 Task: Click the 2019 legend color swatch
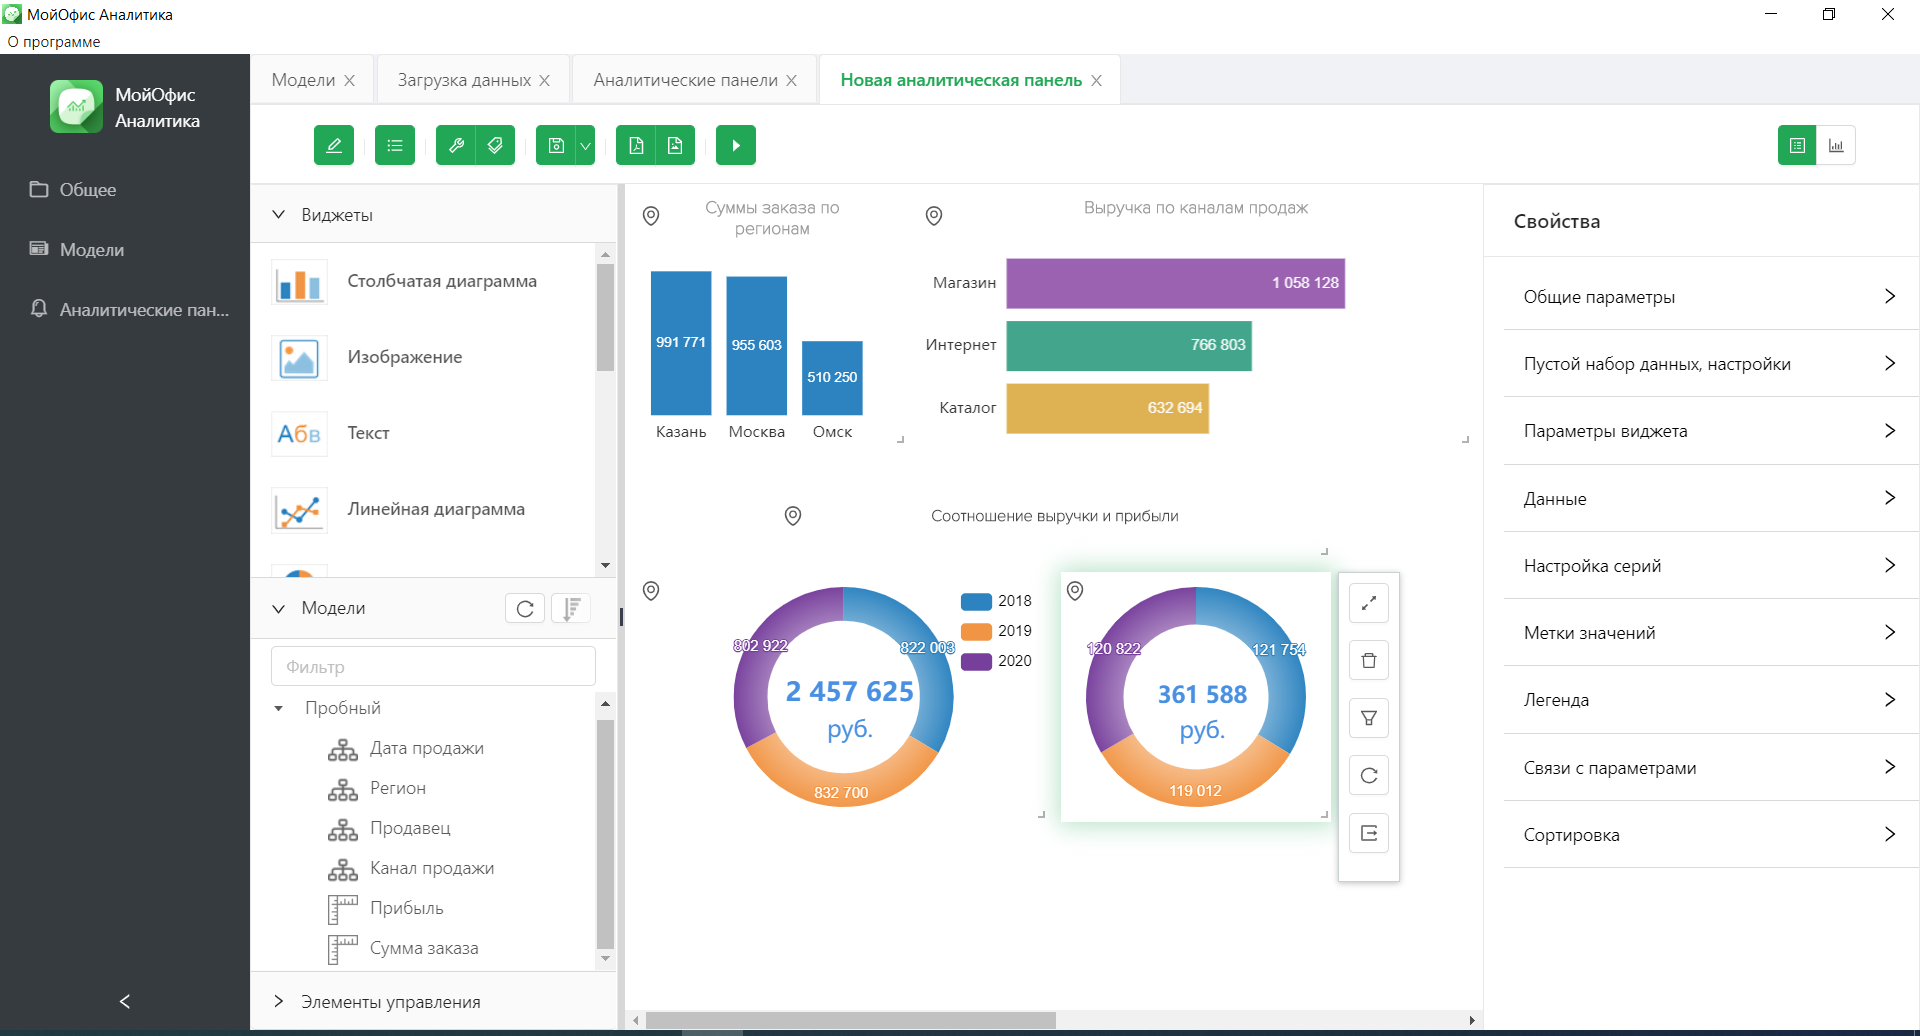pyautogui.click(x=976, y=631)
